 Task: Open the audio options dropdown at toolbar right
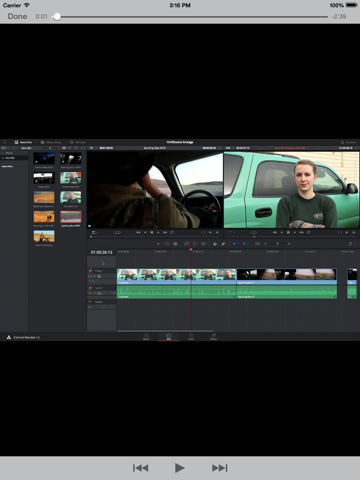[352, 244]
